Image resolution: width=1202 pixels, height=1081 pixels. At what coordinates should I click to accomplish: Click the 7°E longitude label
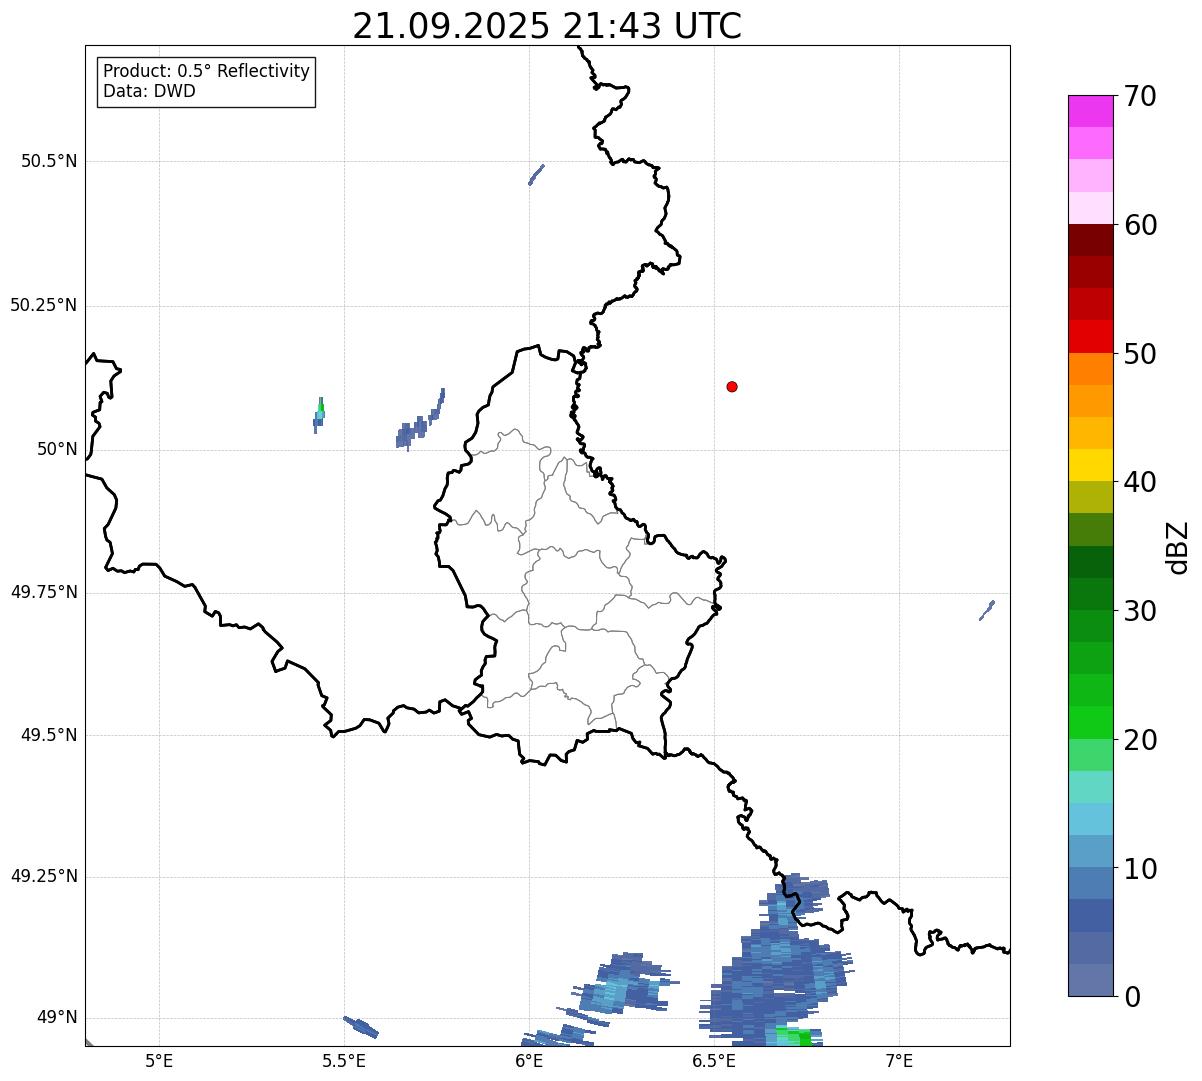coord(899,1060)
